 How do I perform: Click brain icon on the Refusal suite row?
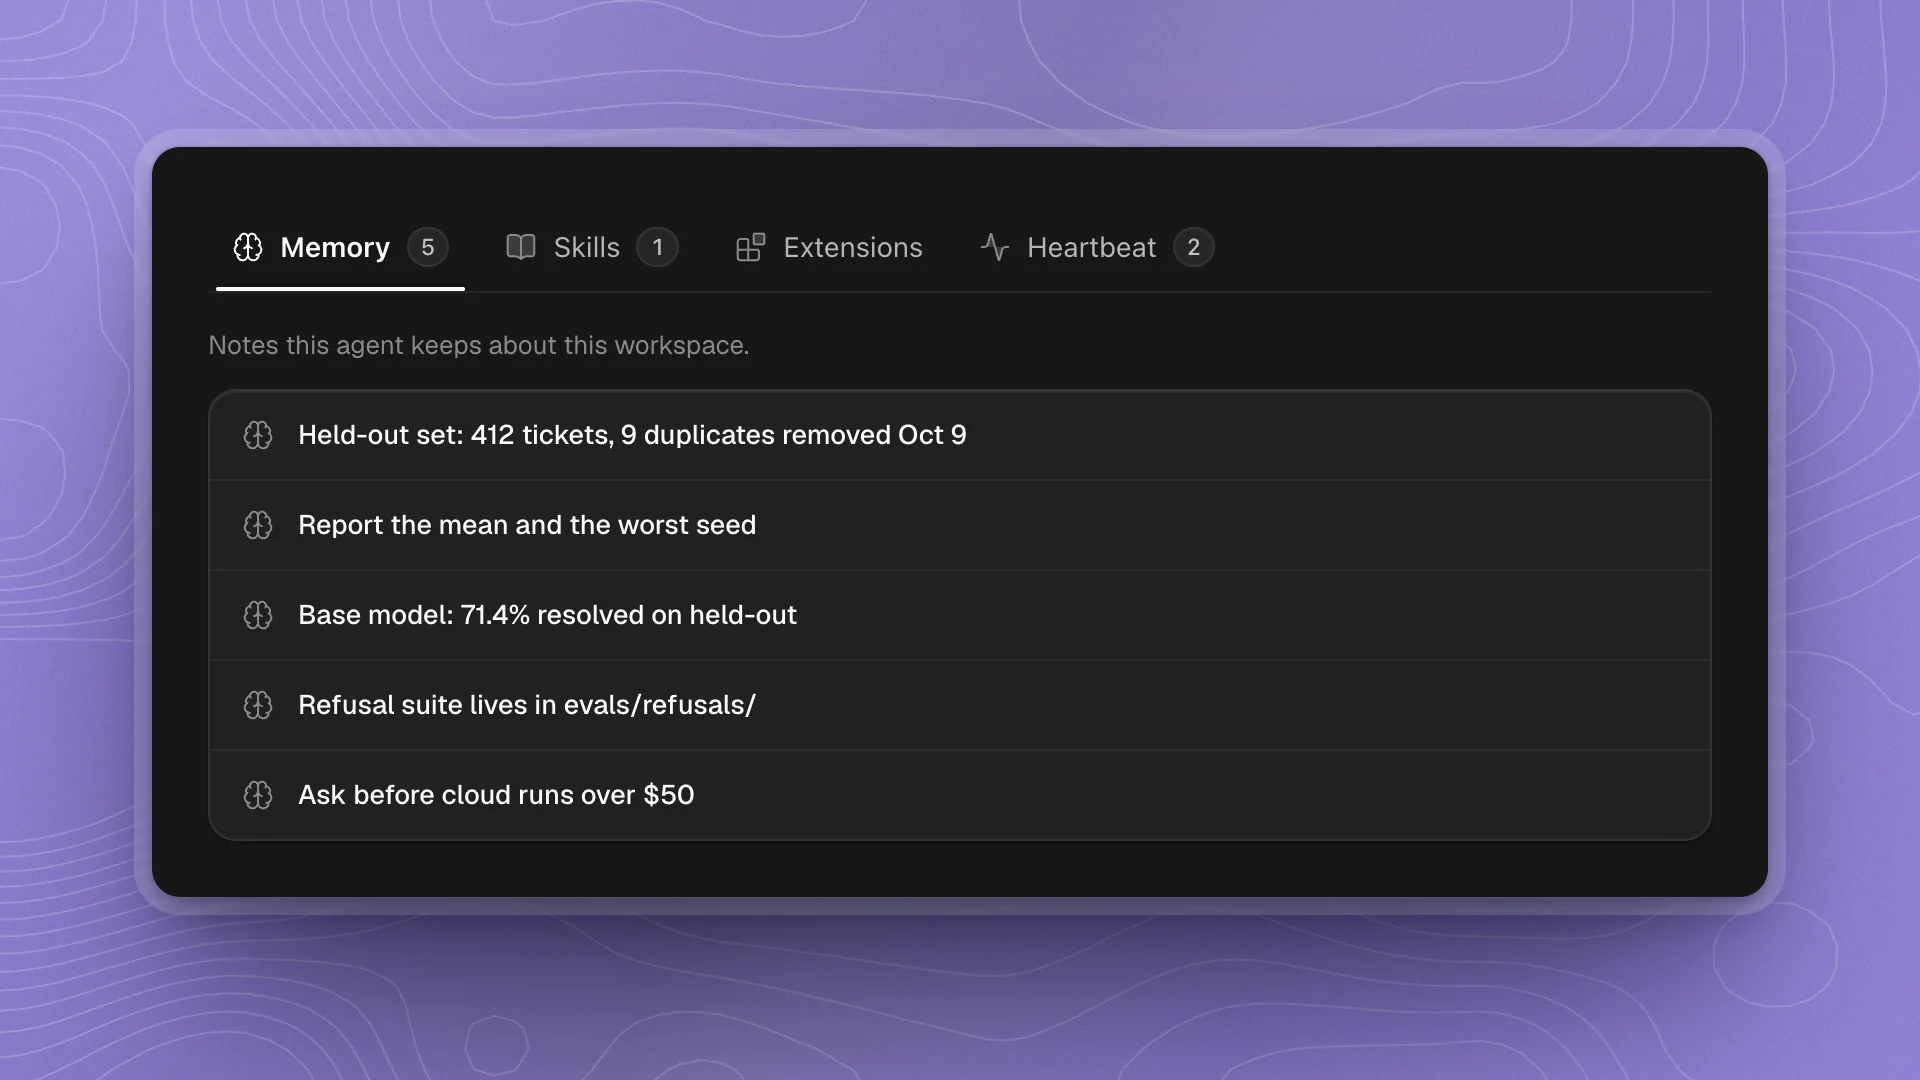(x=258, y=705)
